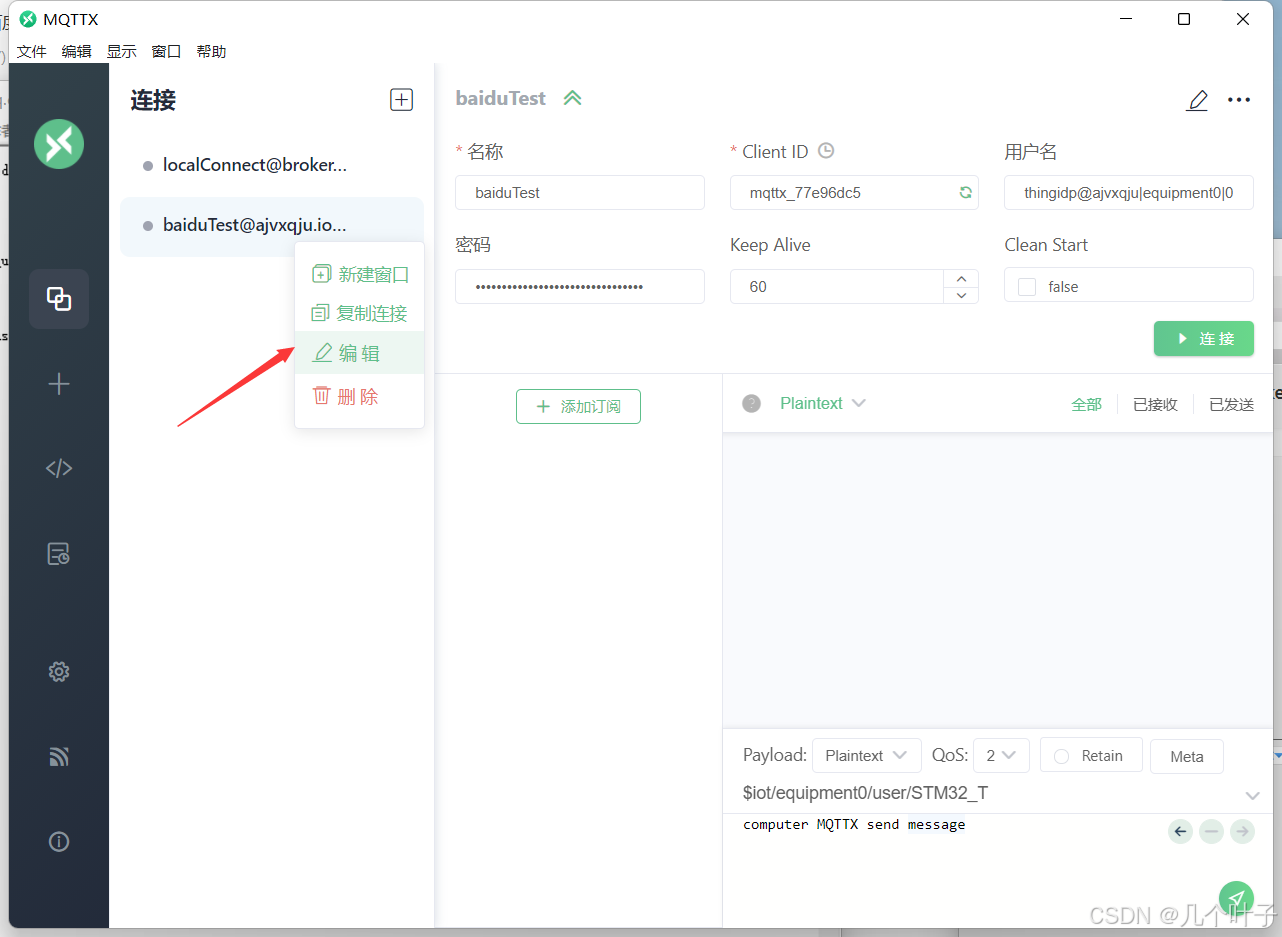Image resolution: width=1282 pixels, height=937 pixels.
Task: Refresh the Client ID with green icon
Action: 965,192
